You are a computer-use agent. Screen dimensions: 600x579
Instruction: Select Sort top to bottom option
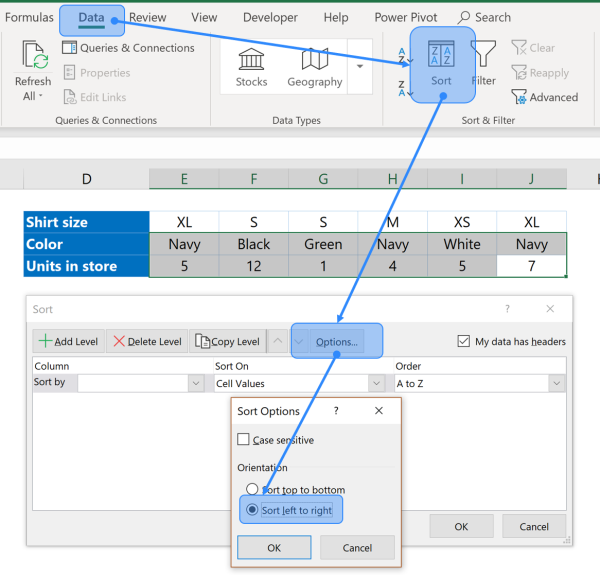point(253,490)
